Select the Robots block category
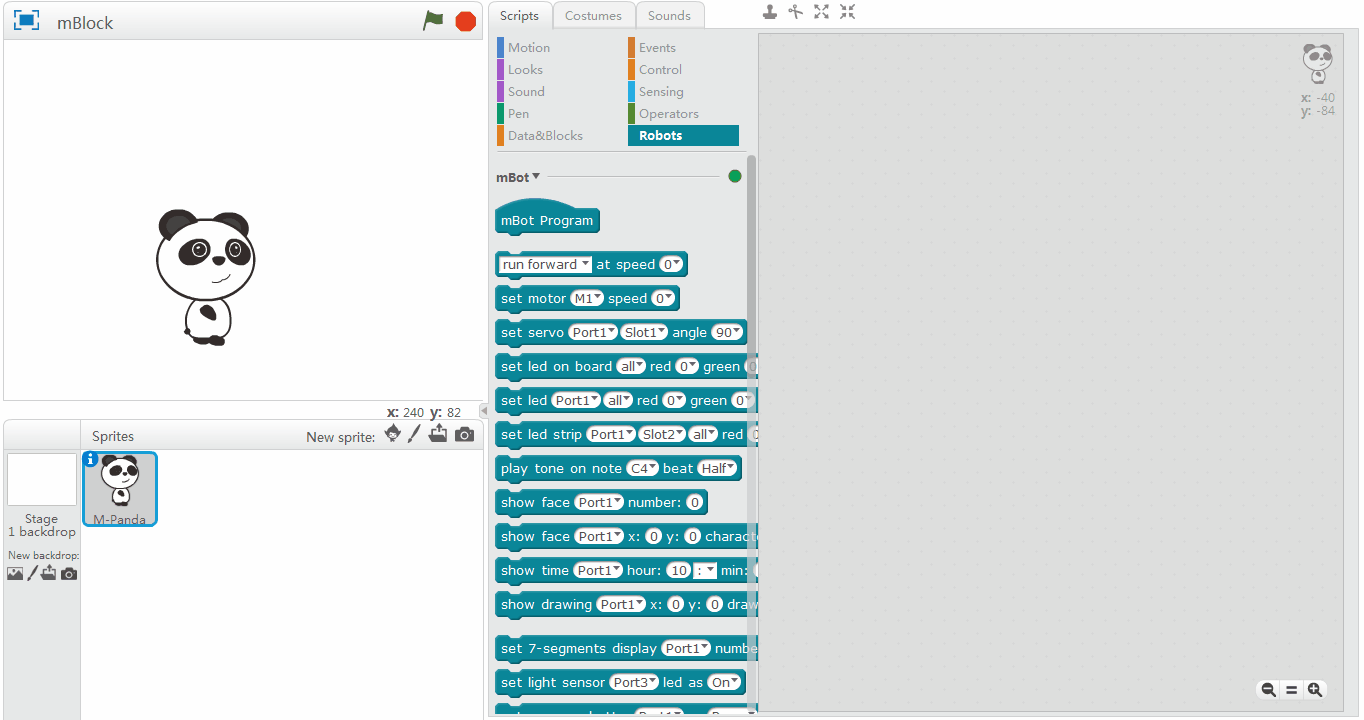 tap(683, 135)
